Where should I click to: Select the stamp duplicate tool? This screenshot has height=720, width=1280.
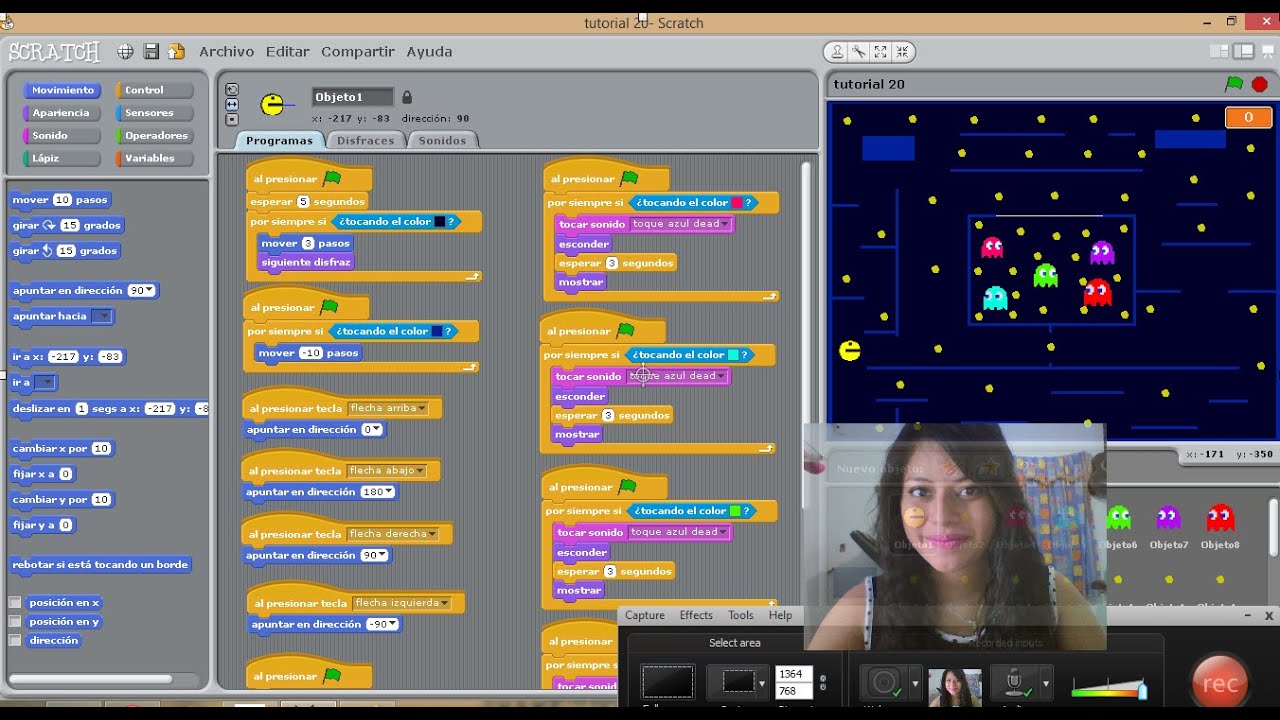(x=837, y=52)
